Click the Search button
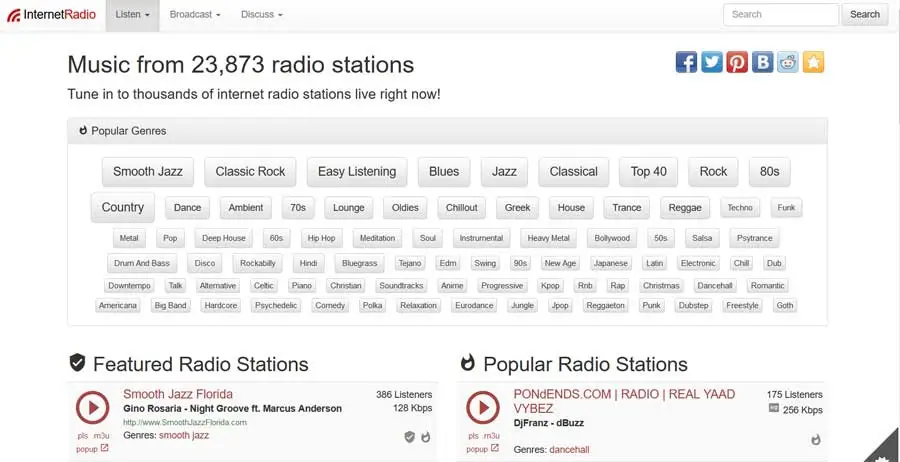This screenshot has height=462, width=900. [x=864, y=15]
